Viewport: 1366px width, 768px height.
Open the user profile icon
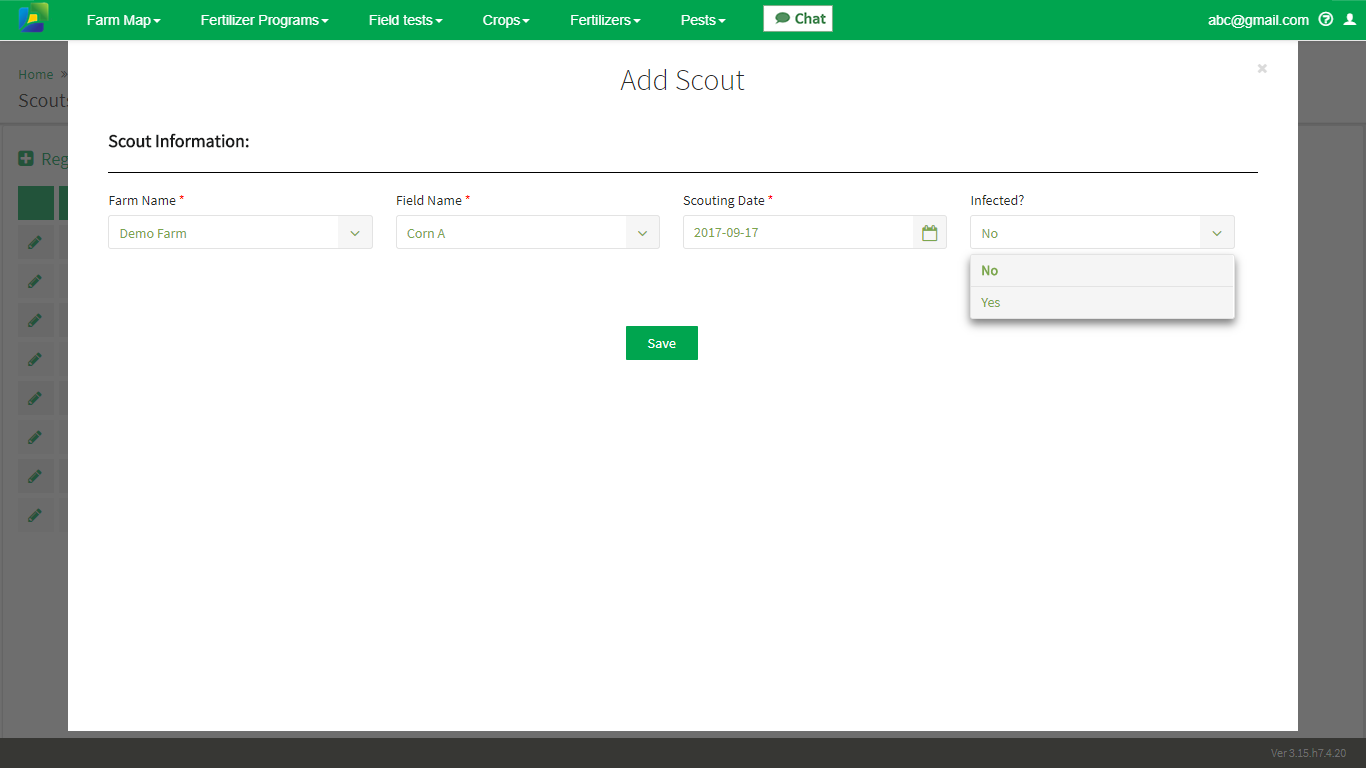(1350, 19)
